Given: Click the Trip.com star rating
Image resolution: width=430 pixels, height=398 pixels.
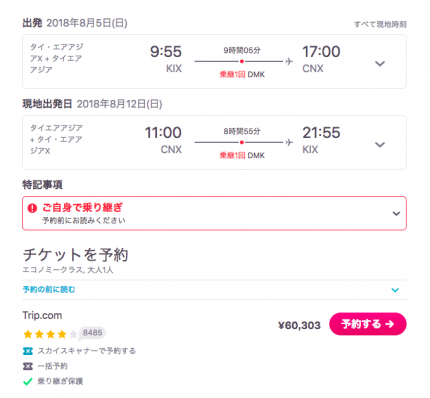Looking at the screenshot, I should [x=50, y=334].
